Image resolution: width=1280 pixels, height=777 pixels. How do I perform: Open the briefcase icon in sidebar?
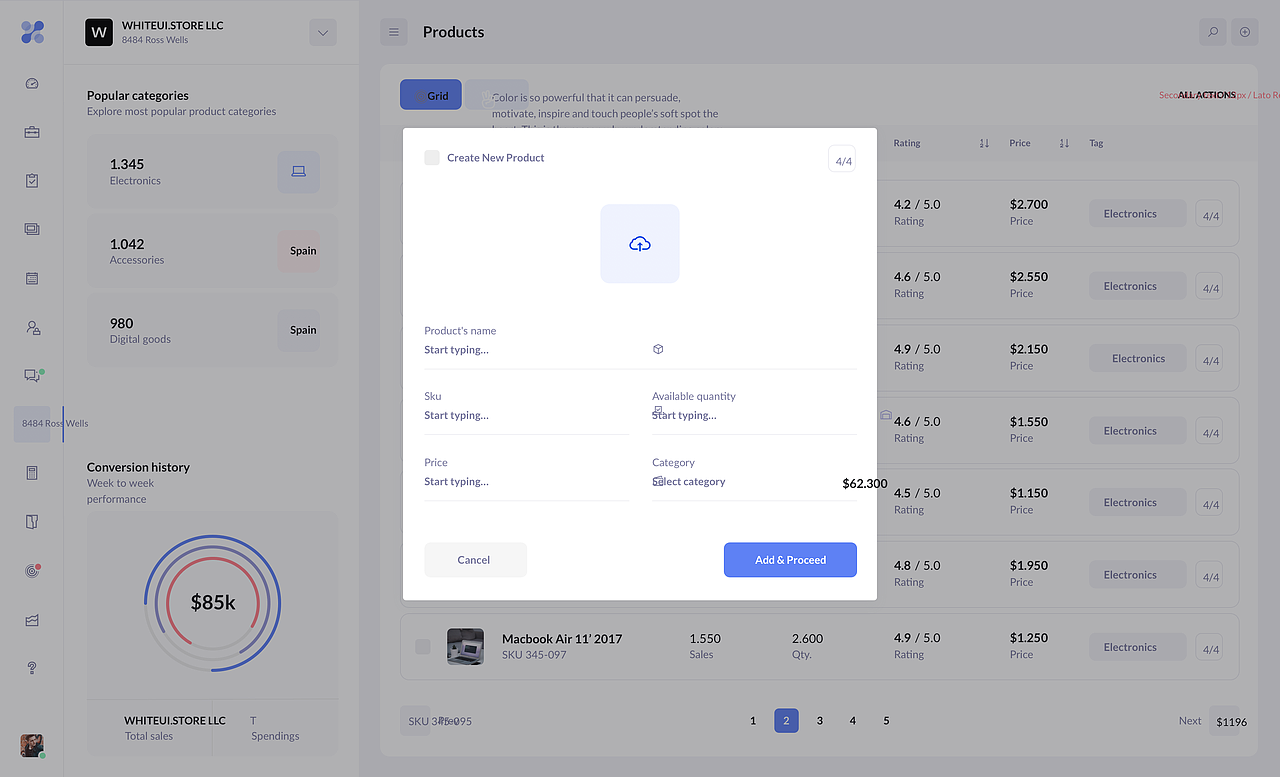pos(32,132)
